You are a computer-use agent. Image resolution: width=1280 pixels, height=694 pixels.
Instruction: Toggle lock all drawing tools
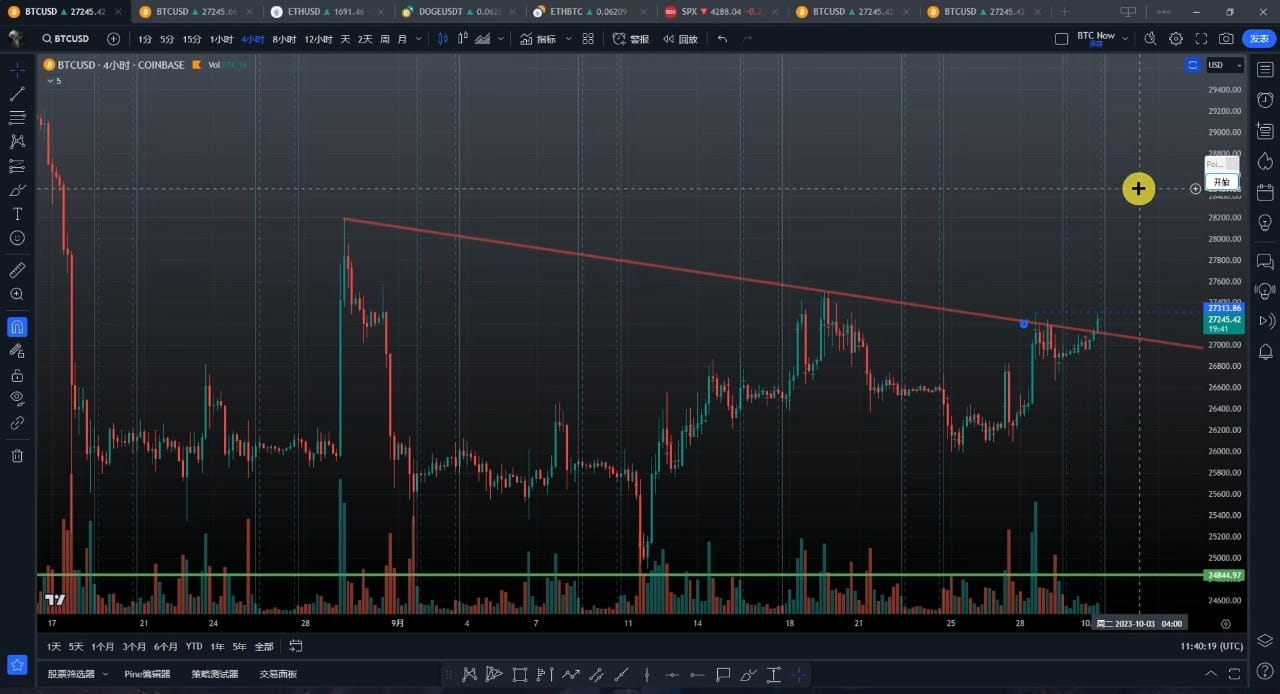[17, 375]
